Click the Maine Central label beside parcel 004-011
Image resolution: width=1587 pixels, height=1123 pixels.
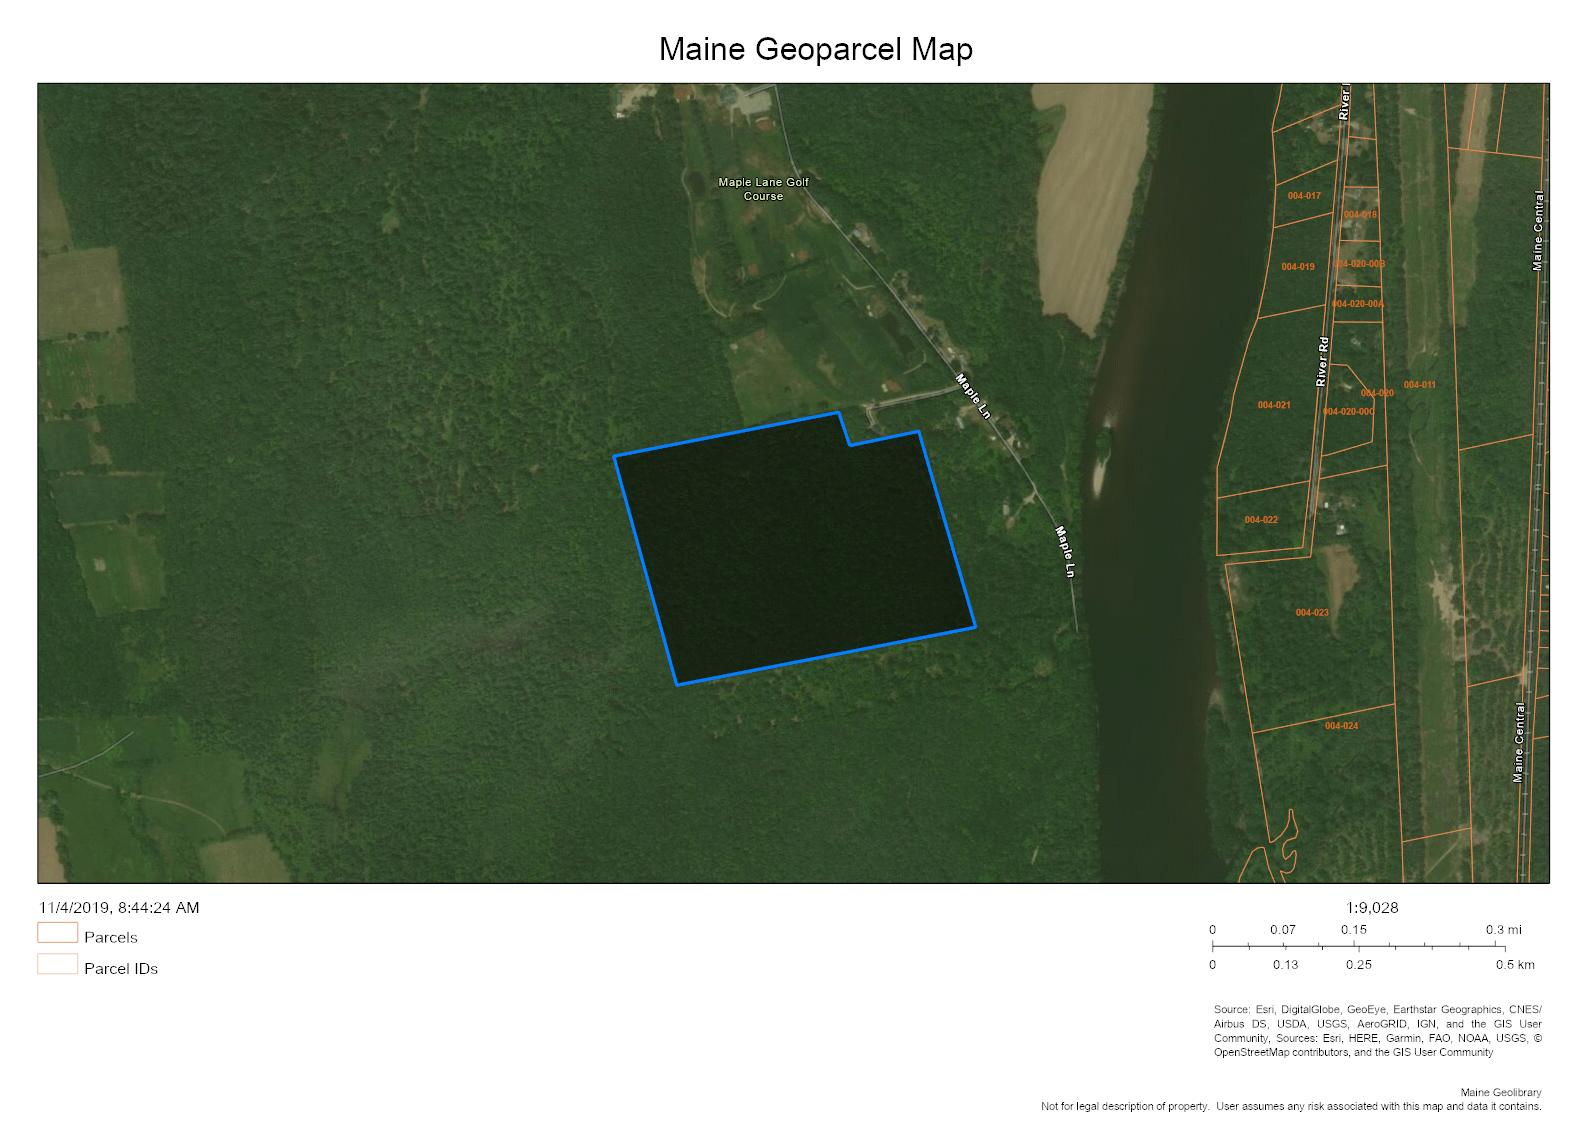coord(1538,231)
